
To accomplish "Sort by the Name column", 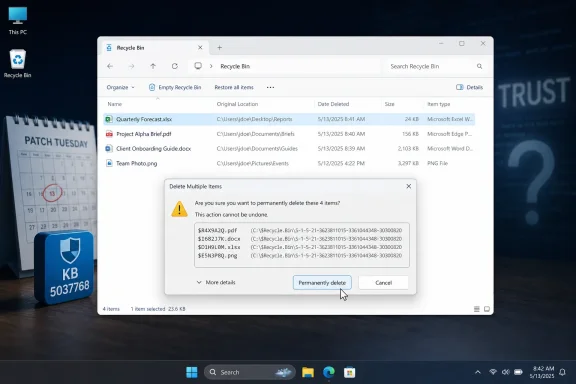I will [115, 104].
